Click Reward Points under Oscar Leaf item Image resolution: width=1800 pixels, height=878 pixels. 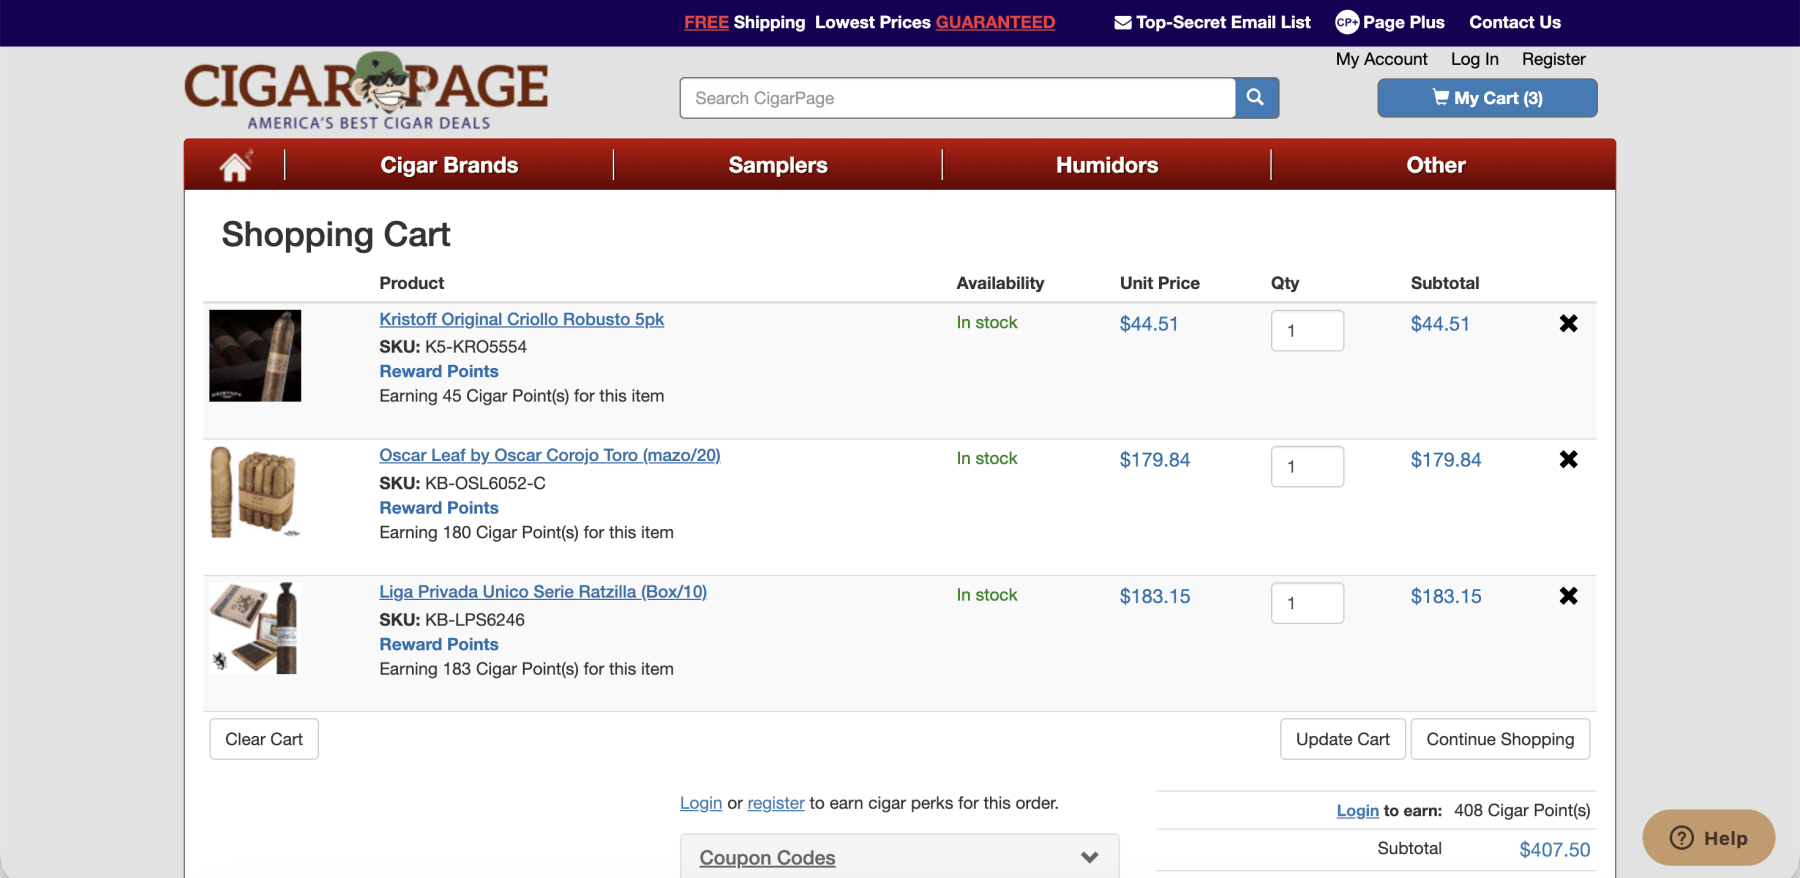click(439, 508)
